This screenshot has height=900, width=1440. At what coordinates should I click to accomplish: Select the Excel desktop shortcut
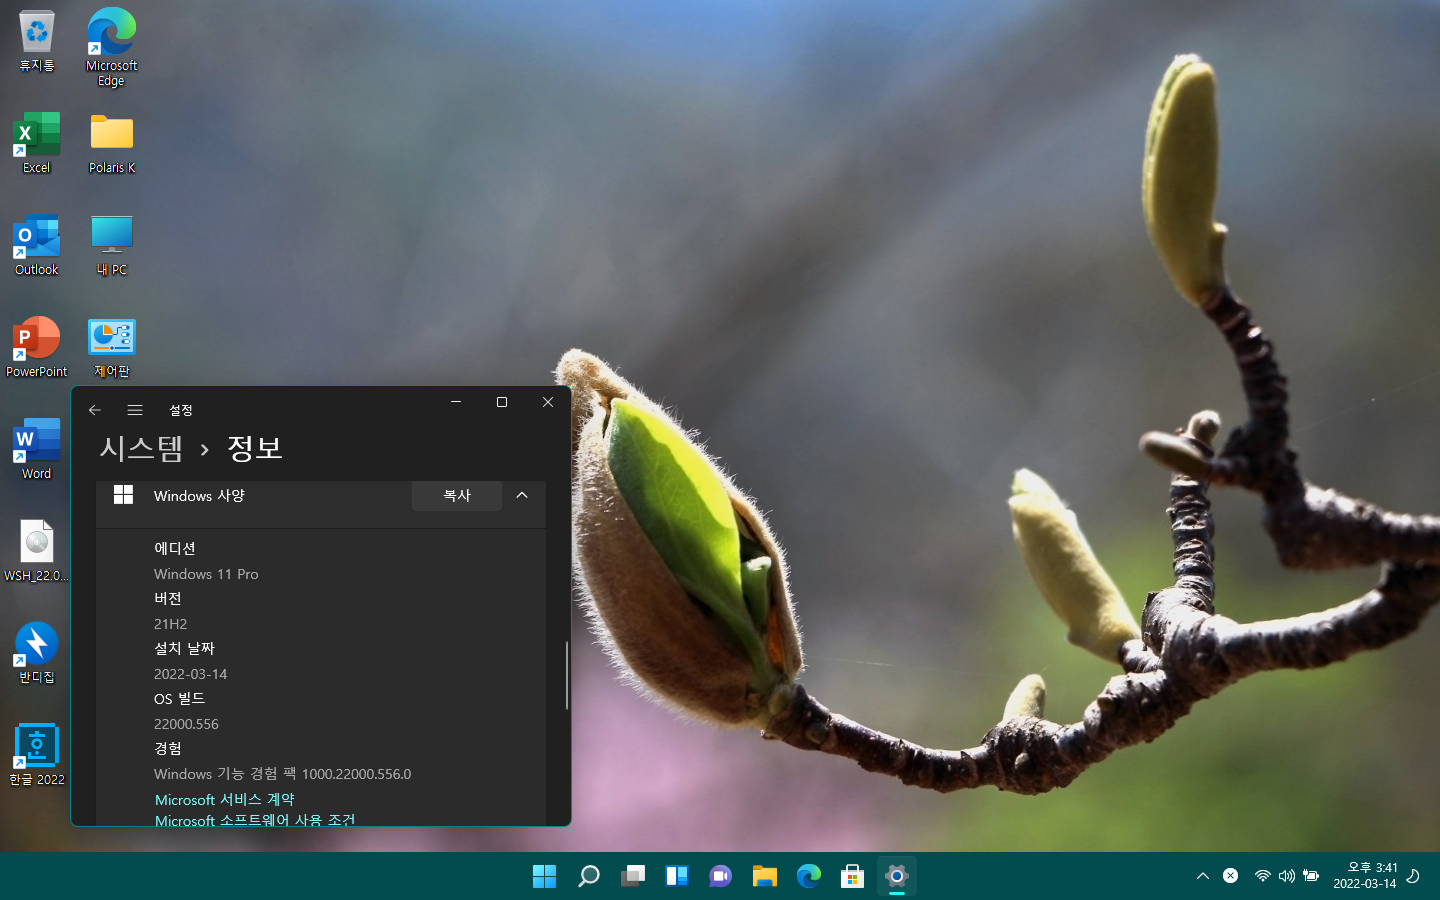tap(37, 143)
